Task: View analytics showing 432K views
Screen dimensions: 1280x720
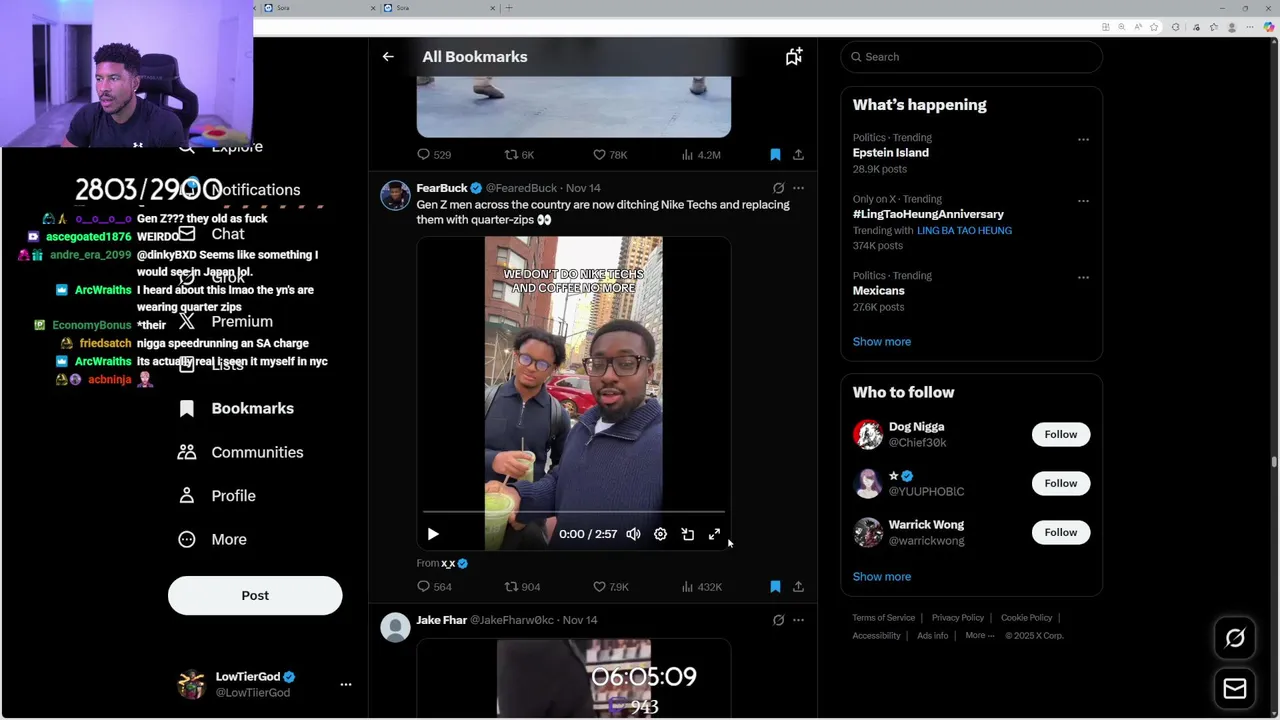Action: 701,587
